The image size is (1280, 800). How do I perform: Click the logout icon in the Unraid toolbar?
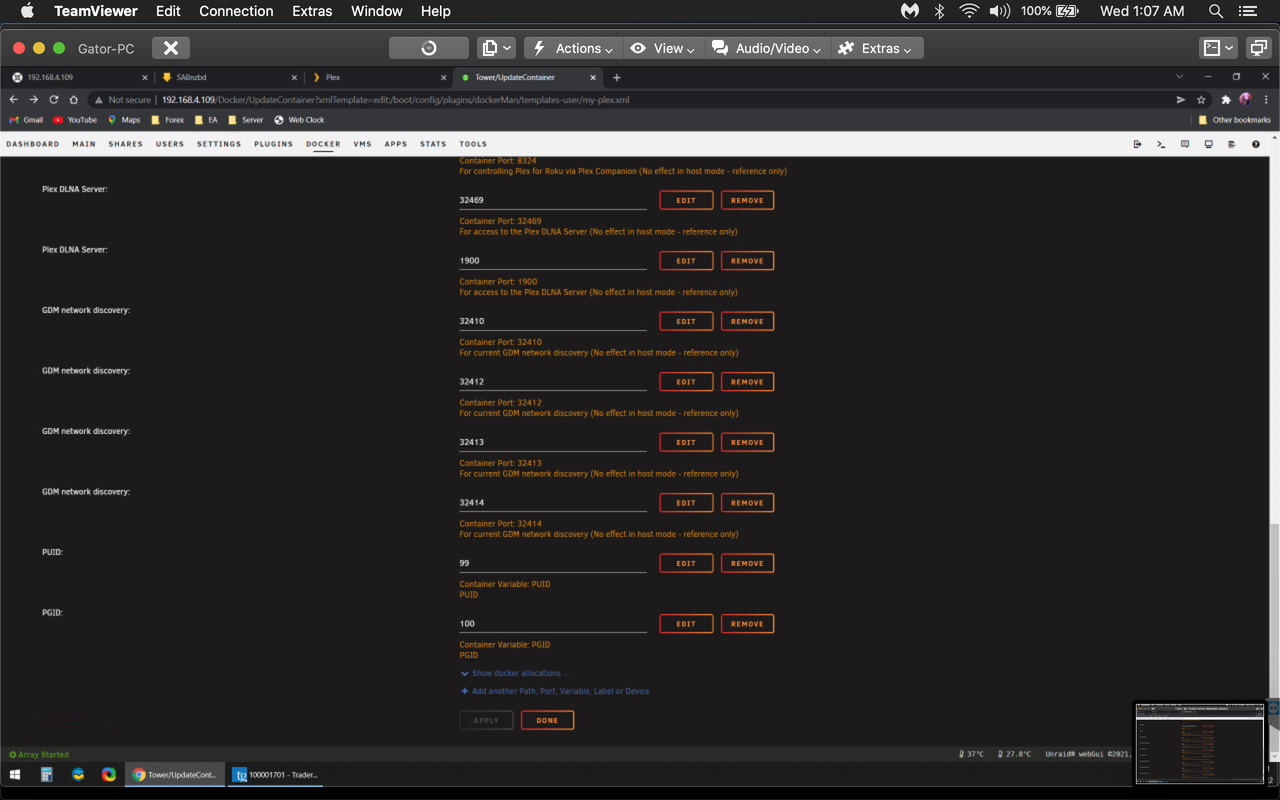pyautogui.click(x=1137, y=143)
